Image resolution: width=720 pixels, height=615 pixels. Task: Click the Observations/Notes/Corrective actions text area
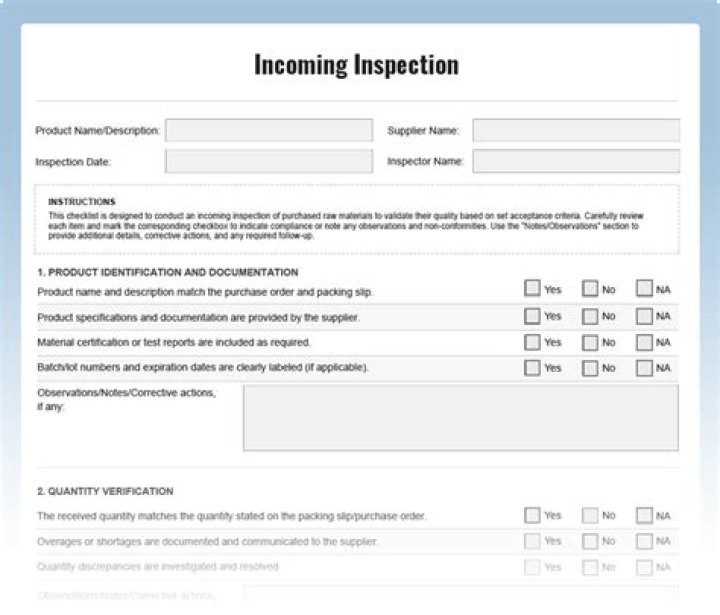pos(460,417)
